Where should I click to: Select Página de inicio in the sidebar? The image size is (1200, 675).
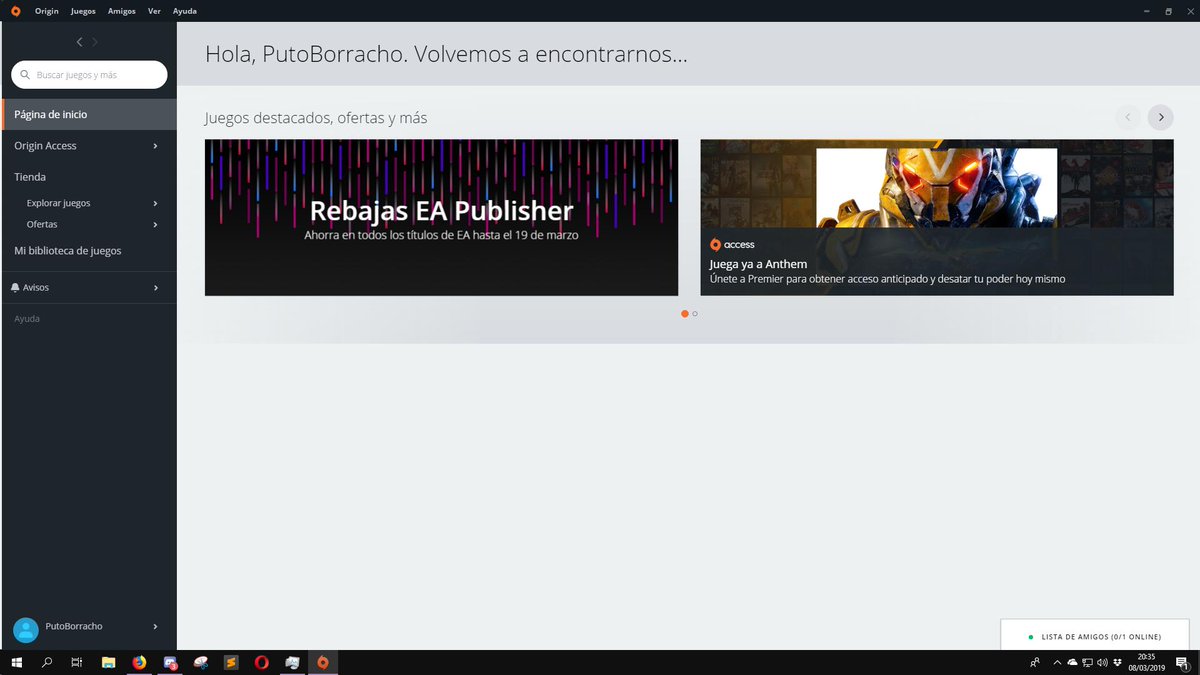coord(89,114)
